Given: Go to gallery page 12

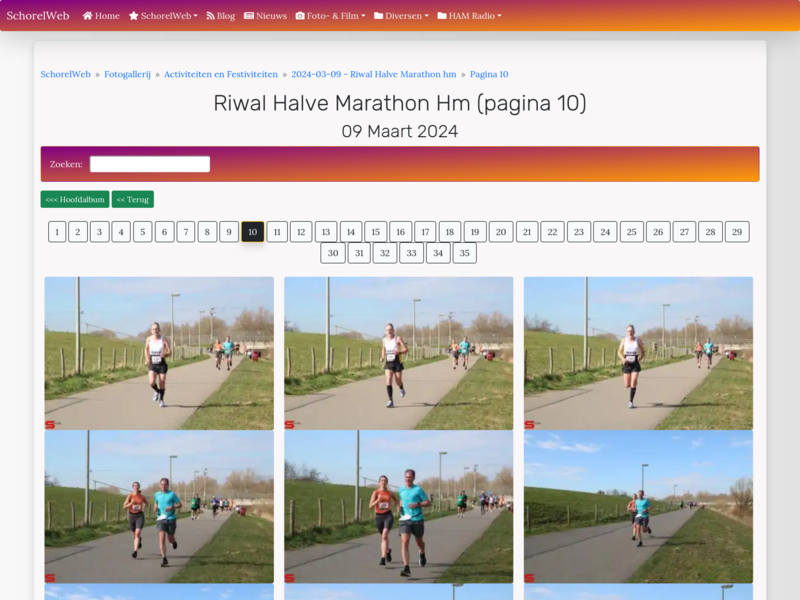Looking at the screenshot, I should [301, 232].
